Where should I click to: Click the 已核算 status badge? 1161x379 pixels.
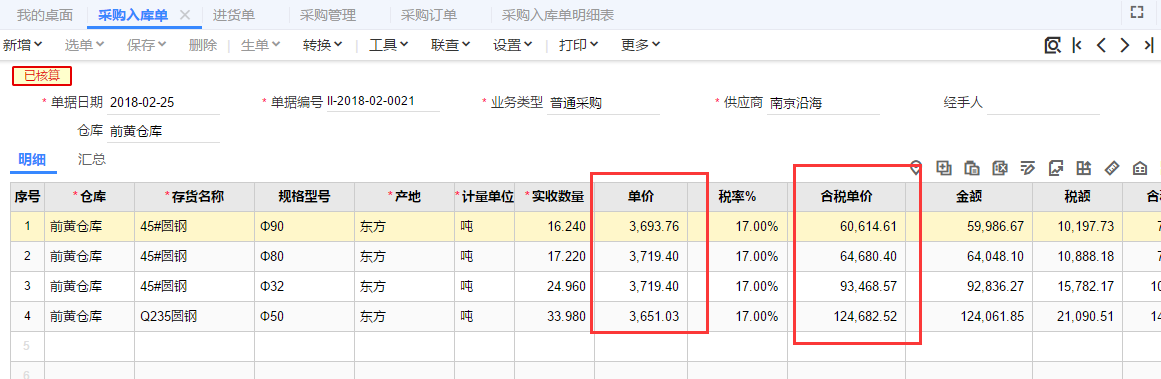pyautogui.click(x=41, y=75)
